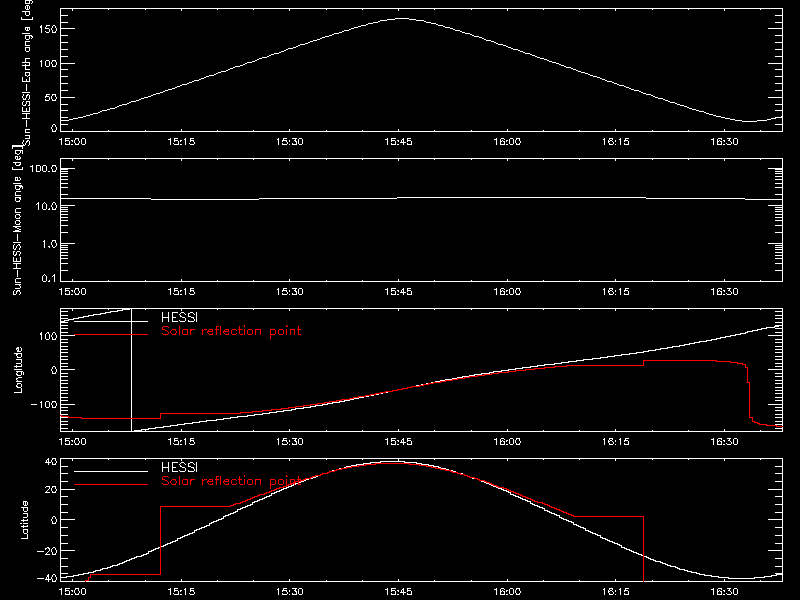The height and width of the screenshot is (600, 800).
Task: Click the 100.0 tick on Moon angle axis
Action: (43, 168)
